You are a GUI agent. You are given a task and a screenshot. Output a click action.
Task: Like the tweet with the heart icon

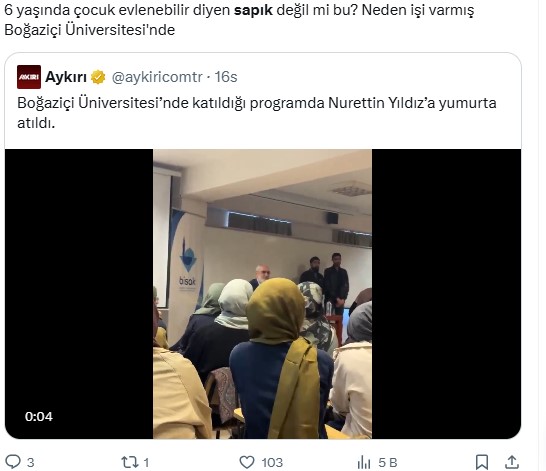(247, 462)
